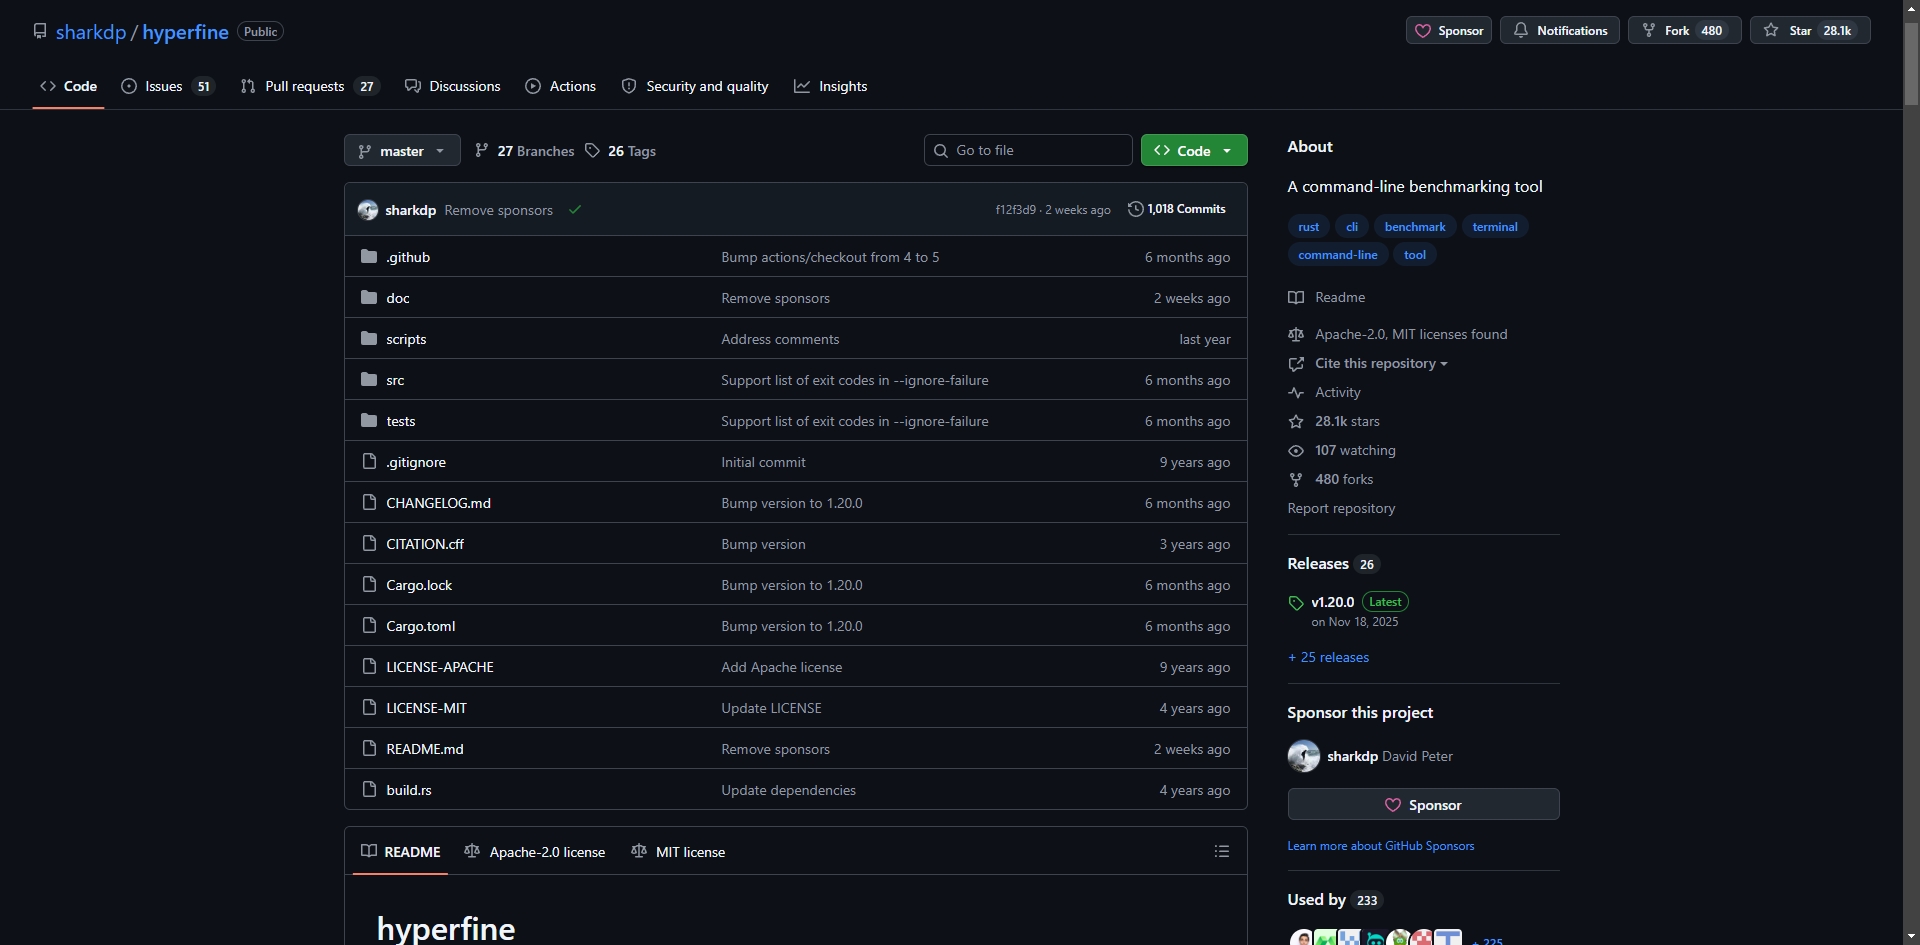Open the LICENSE-APACHE file
The width and height of the screenshot is (1920, 945).
click(440, 668)
